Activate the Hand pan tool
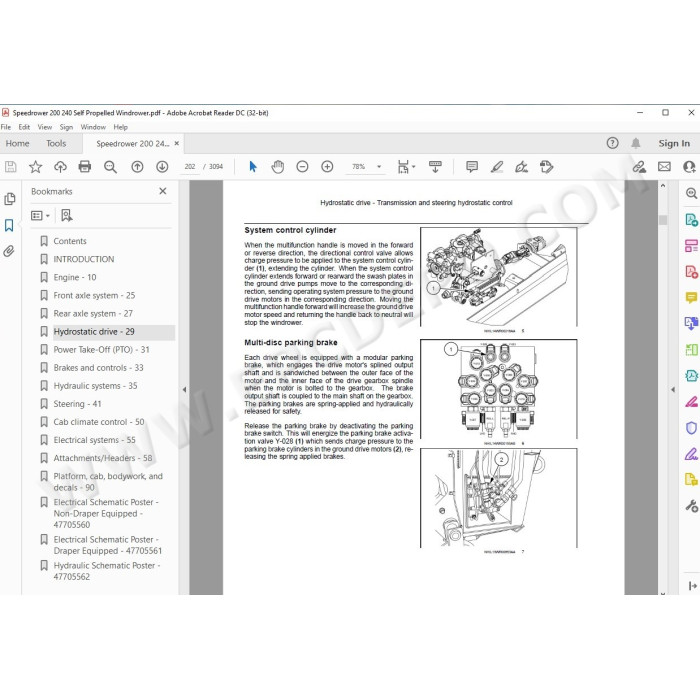The width and height of the screenshot is (700, 700). (x=277, y=167)
